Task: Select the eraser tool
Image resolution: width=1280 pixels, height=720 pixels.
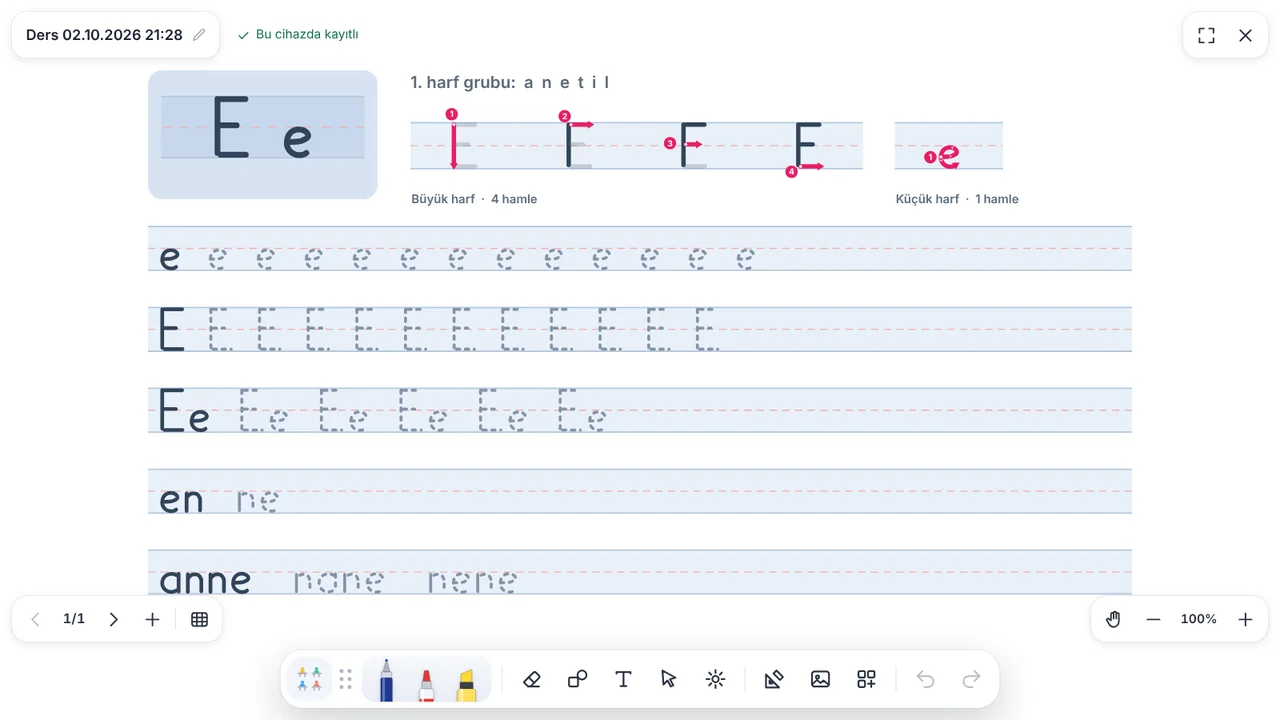Action: pos(532,680)
